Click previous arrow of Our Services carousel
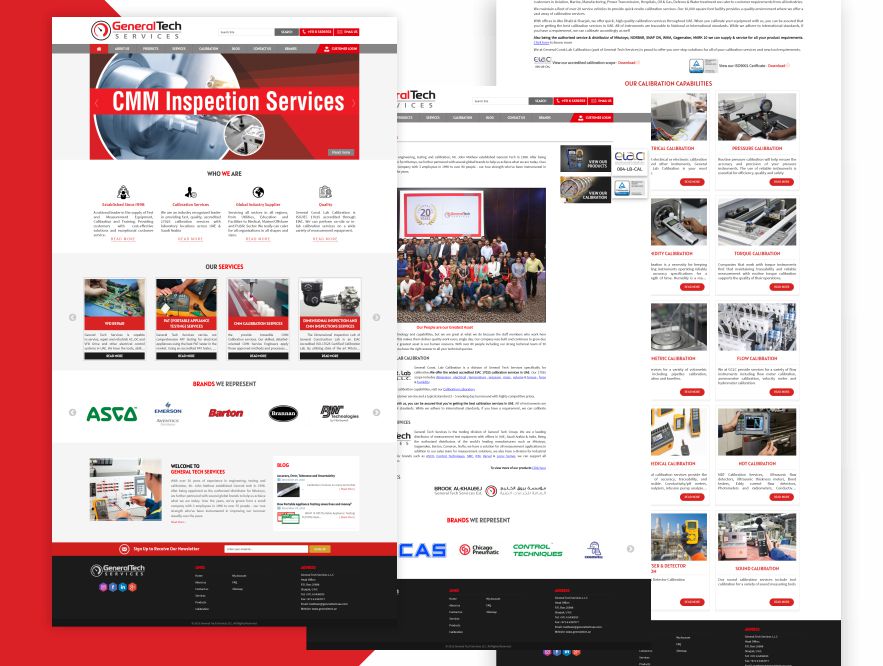883x666 pixels. 73,318
